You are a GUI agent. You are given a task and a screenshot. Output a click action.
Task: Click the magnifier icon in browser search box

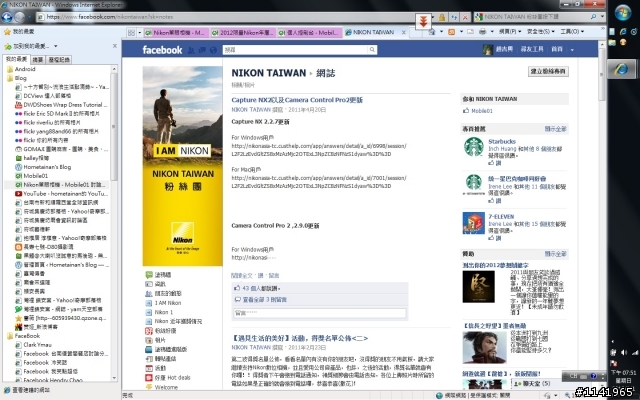click(593, 17)
